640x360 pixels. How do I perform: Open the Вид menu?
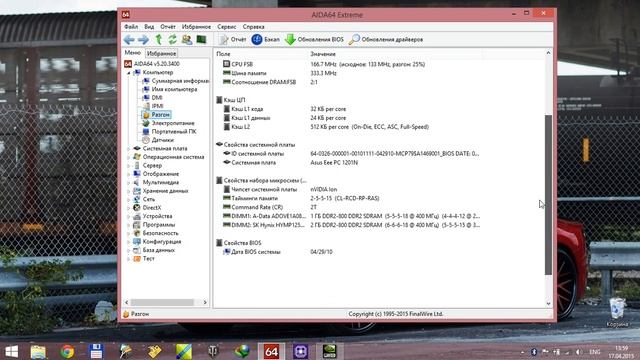(149, 27)
